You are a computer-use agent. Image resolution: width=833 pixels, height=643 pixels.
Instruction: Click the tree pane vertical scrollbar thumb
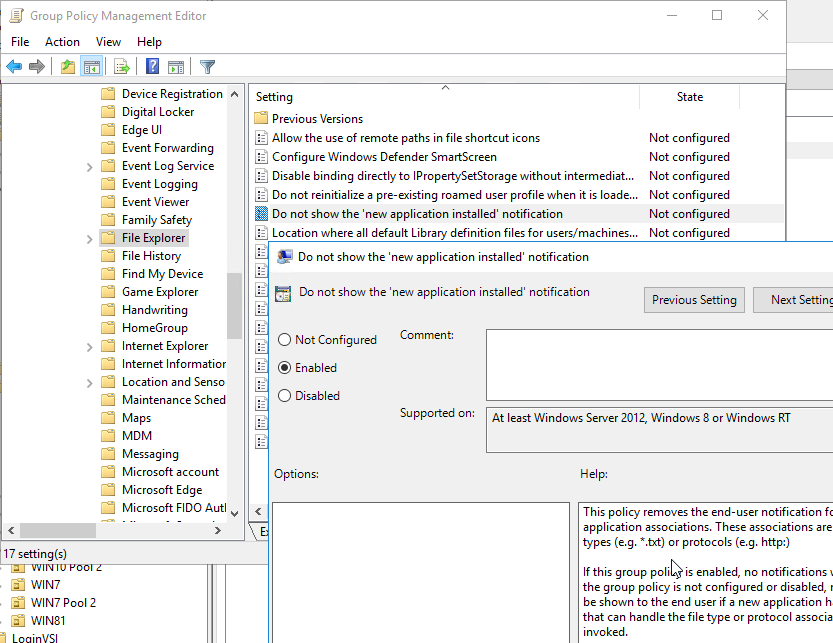click(x=234, y=306)
